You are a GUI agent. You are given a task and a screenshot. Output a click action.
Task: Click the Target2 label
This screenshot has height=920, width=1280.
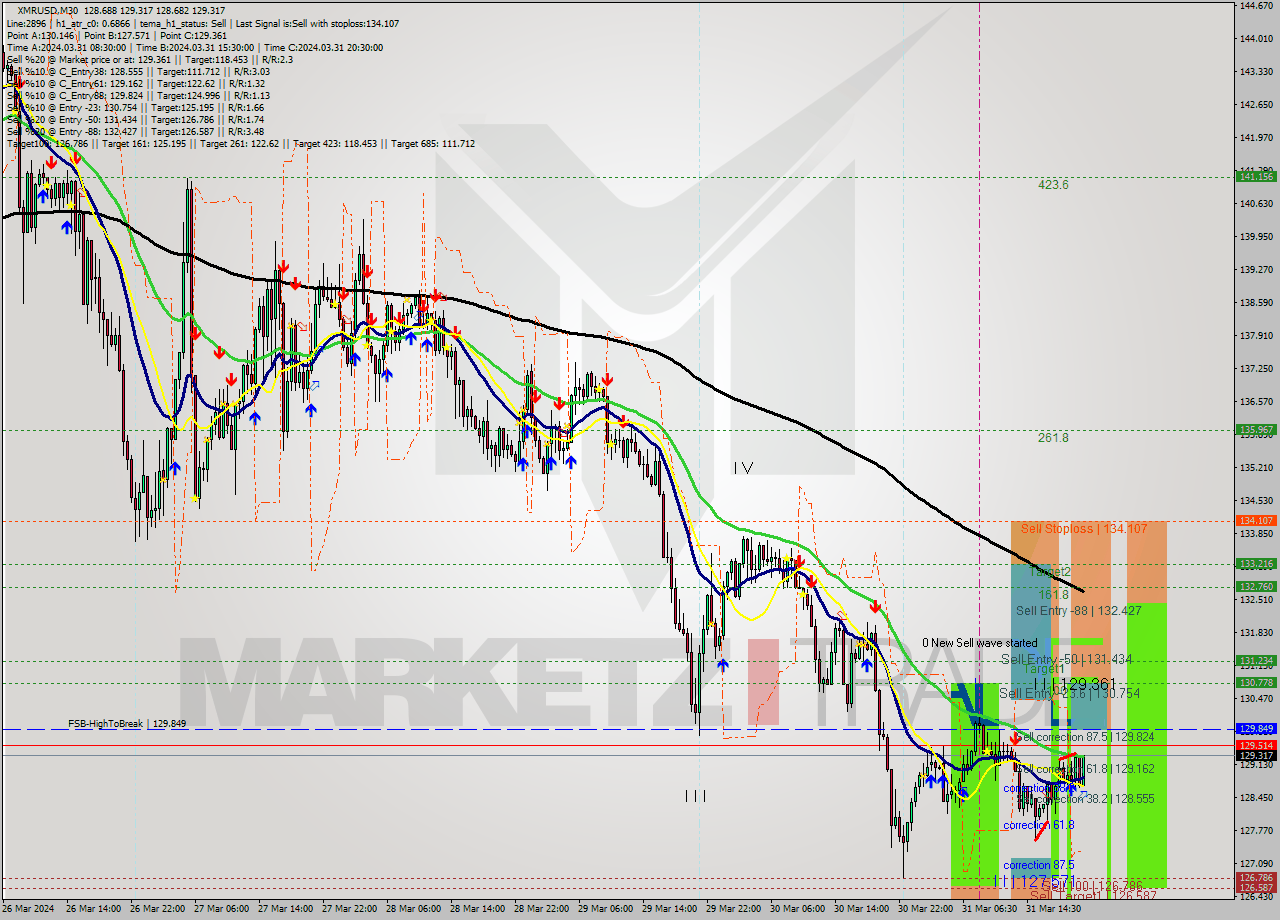(x=1049, y=571)
